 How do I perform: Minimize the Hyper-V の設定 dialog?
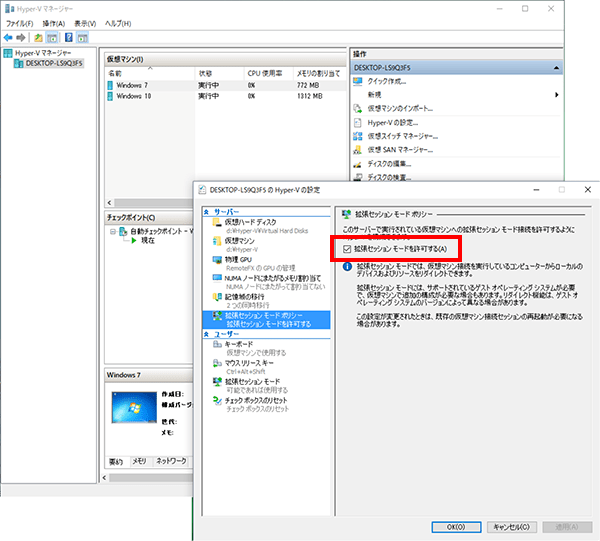[536, 189]
